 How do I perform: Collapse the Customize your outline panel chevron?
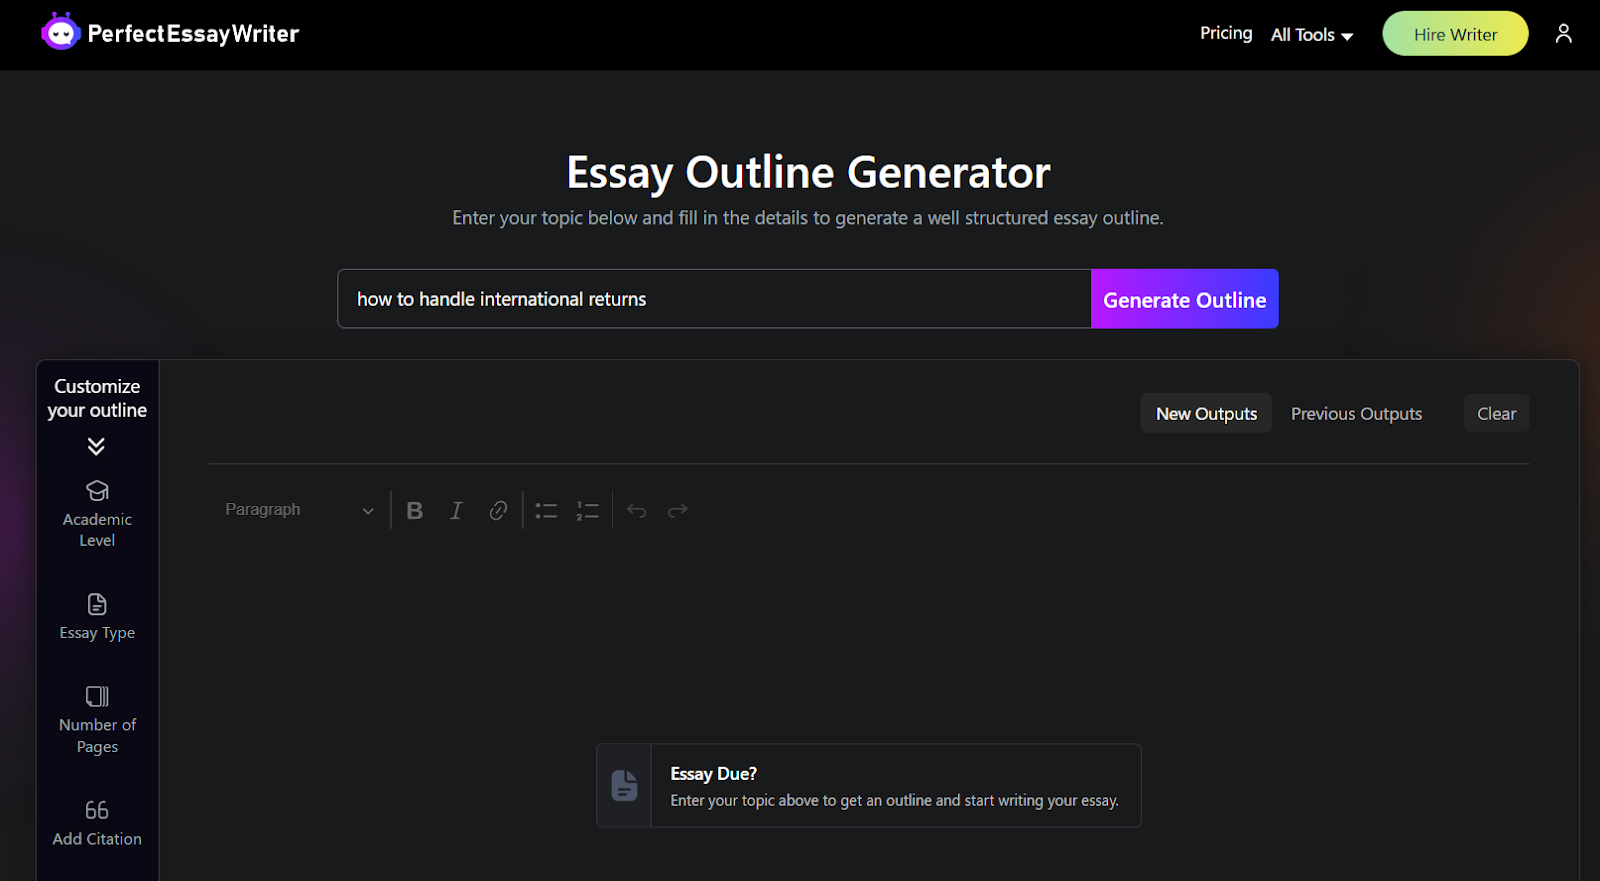pos(96,446)
